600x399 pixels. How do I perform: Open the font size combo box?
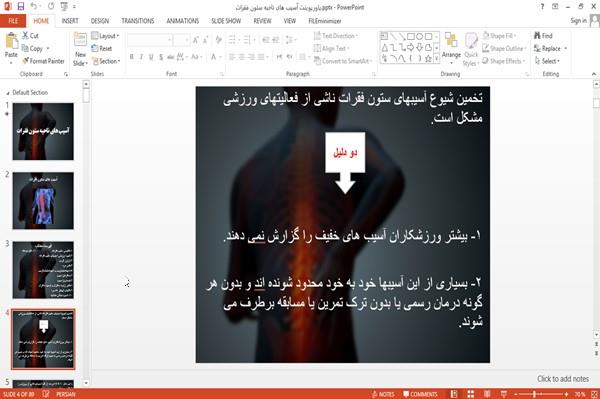click(x=181, y=40)
